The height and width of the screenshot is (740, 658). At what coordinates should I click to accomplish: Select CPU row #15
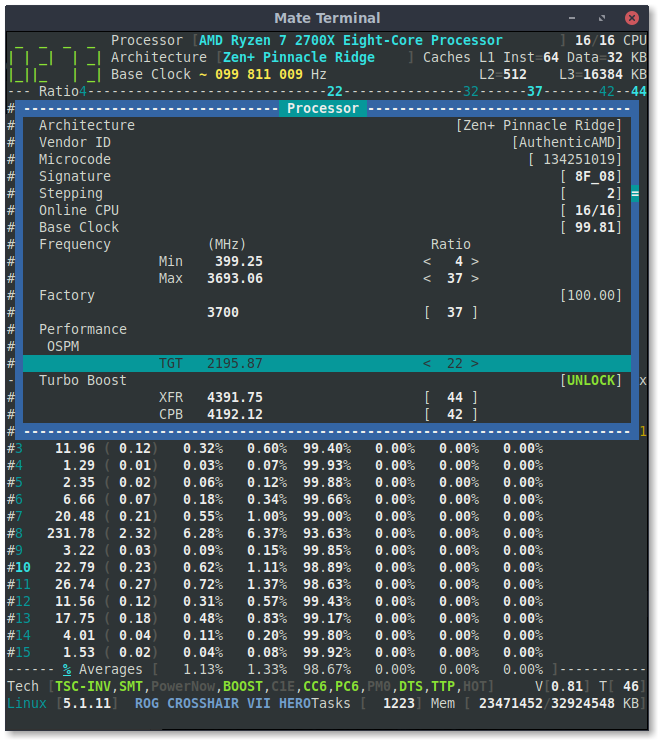275,652
